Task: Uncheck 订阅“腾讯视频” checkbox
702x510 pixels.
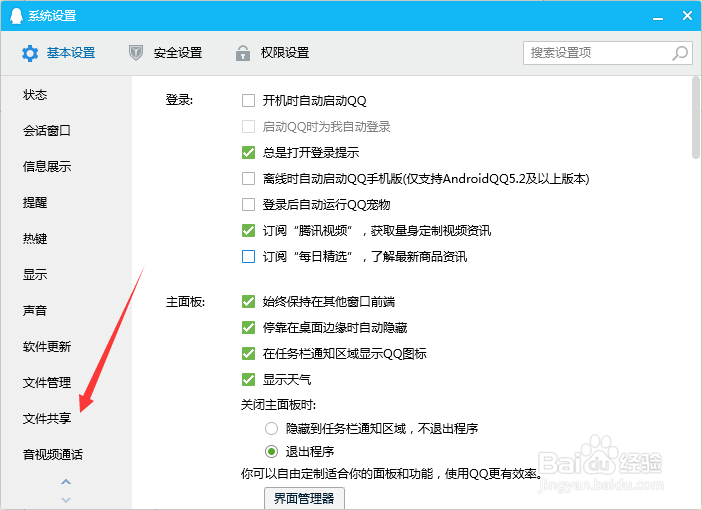Action: pos(248,231)
